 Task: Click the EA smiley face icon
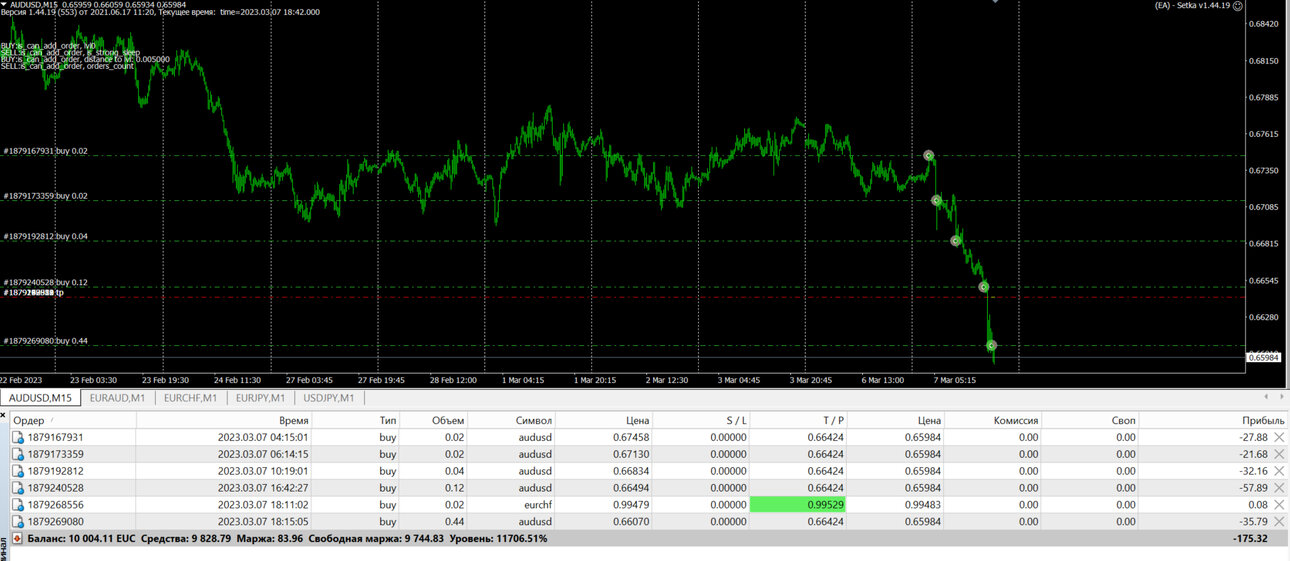click(x=1237, y=5)
